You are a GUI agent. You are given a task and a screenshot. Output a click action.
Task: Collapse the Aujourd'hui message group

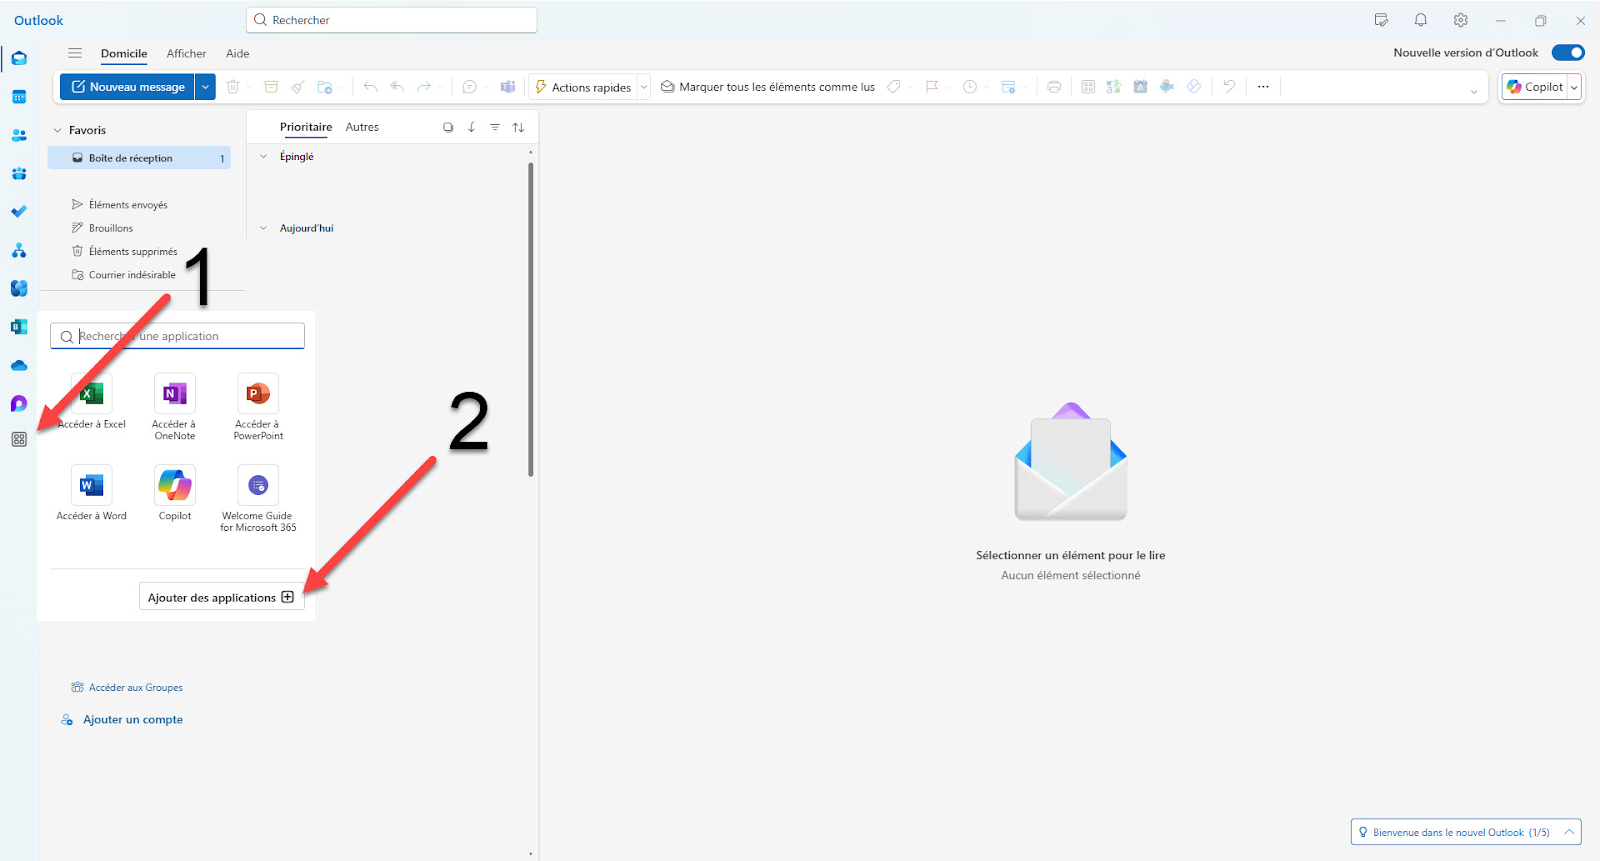pyautogui.click(x=264, y=228)
